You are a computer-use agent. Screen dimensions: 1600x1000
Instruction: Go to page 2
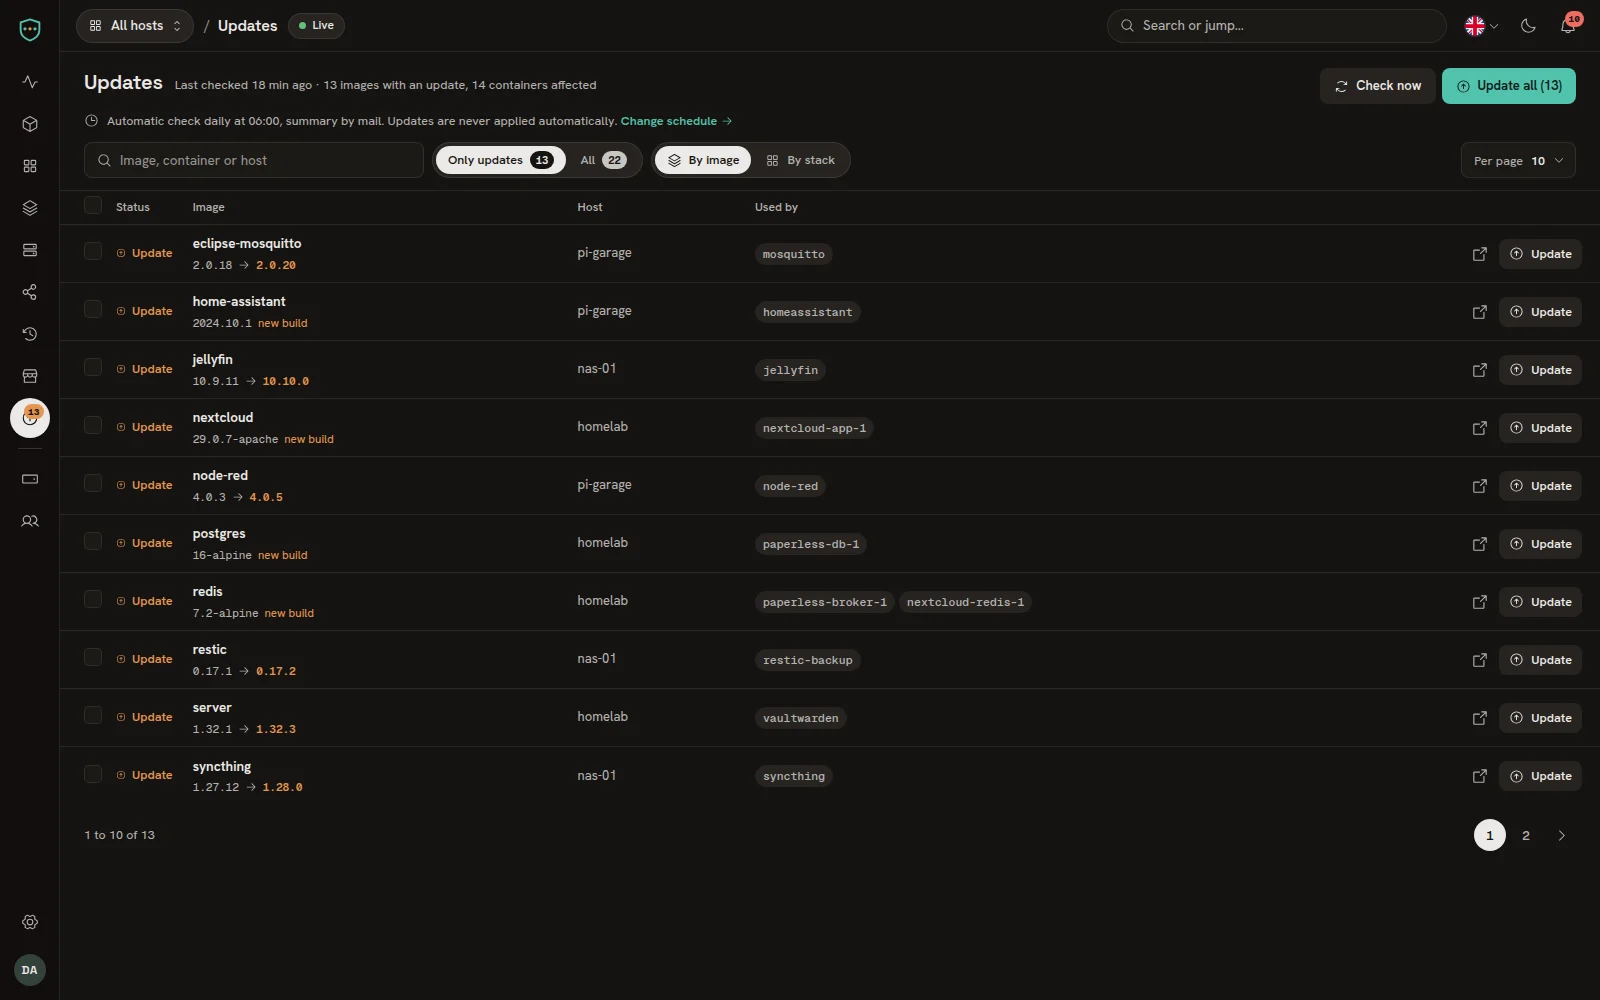click(1526, 836)
